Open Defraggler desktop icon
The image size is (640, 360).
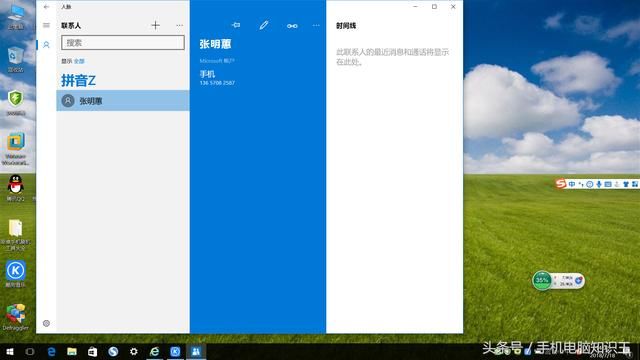click(x=16, y=317)
